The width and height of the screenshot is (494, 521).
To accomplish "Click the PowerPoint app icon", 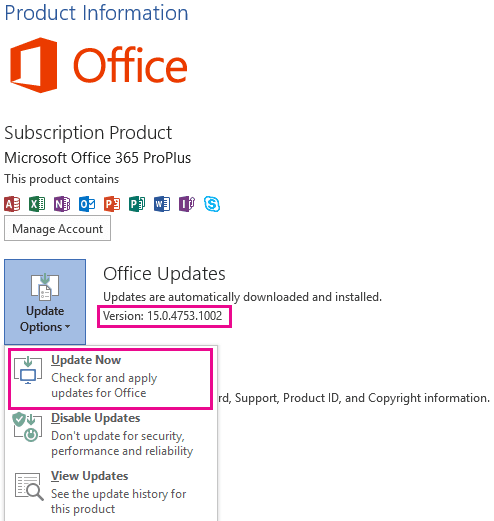I will (112, 204).
